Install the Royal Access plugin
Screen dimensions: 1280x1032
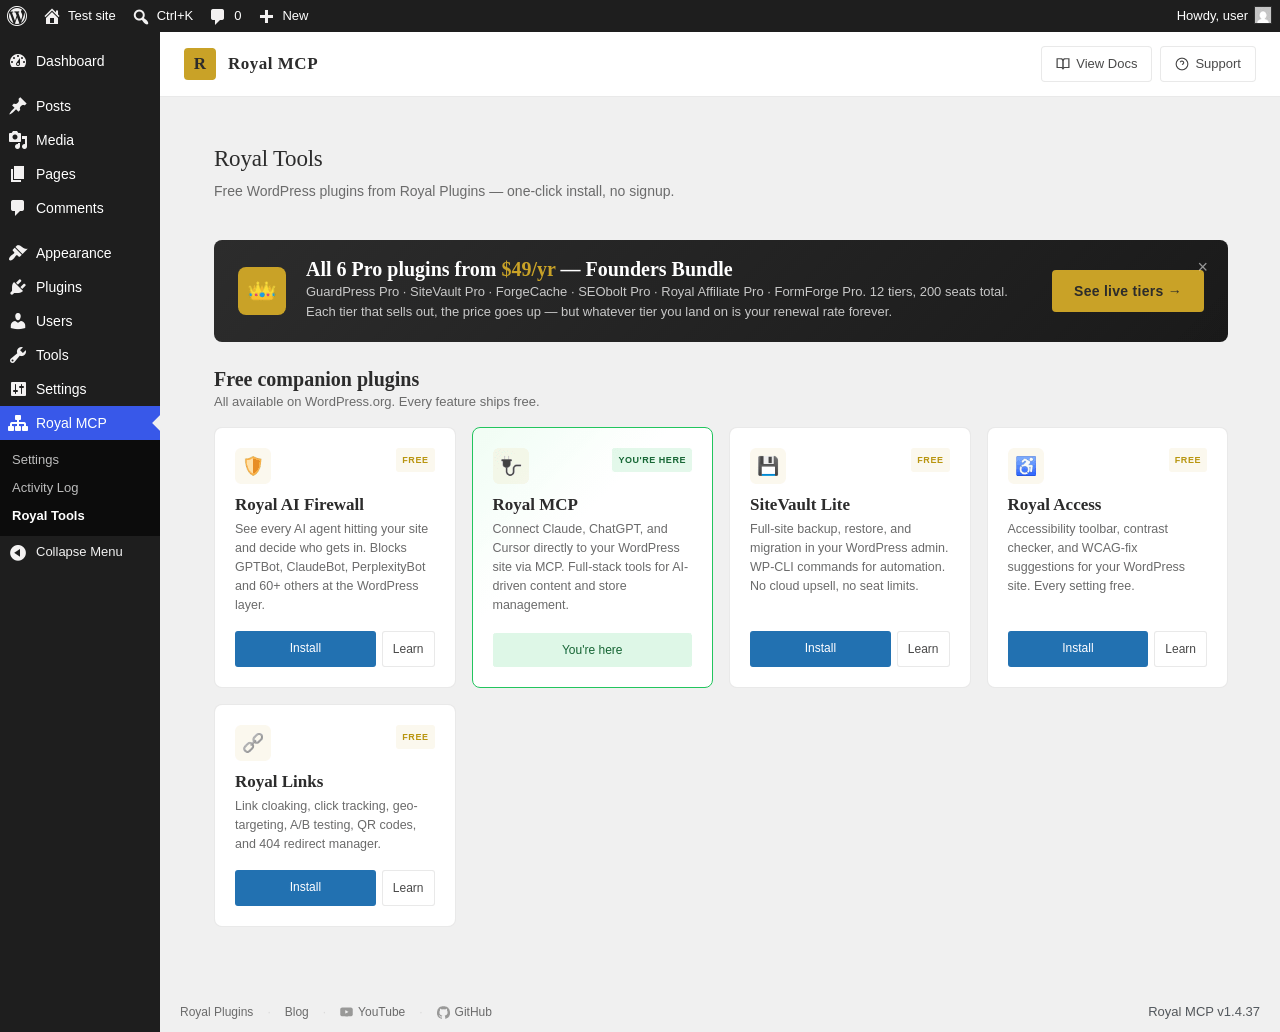[1078, 649]
